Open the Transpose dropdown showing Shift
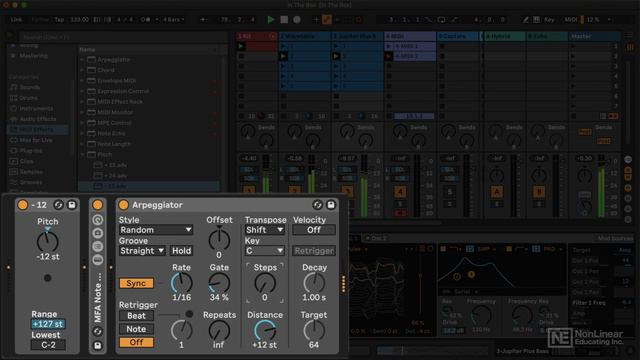 [264, 230]
